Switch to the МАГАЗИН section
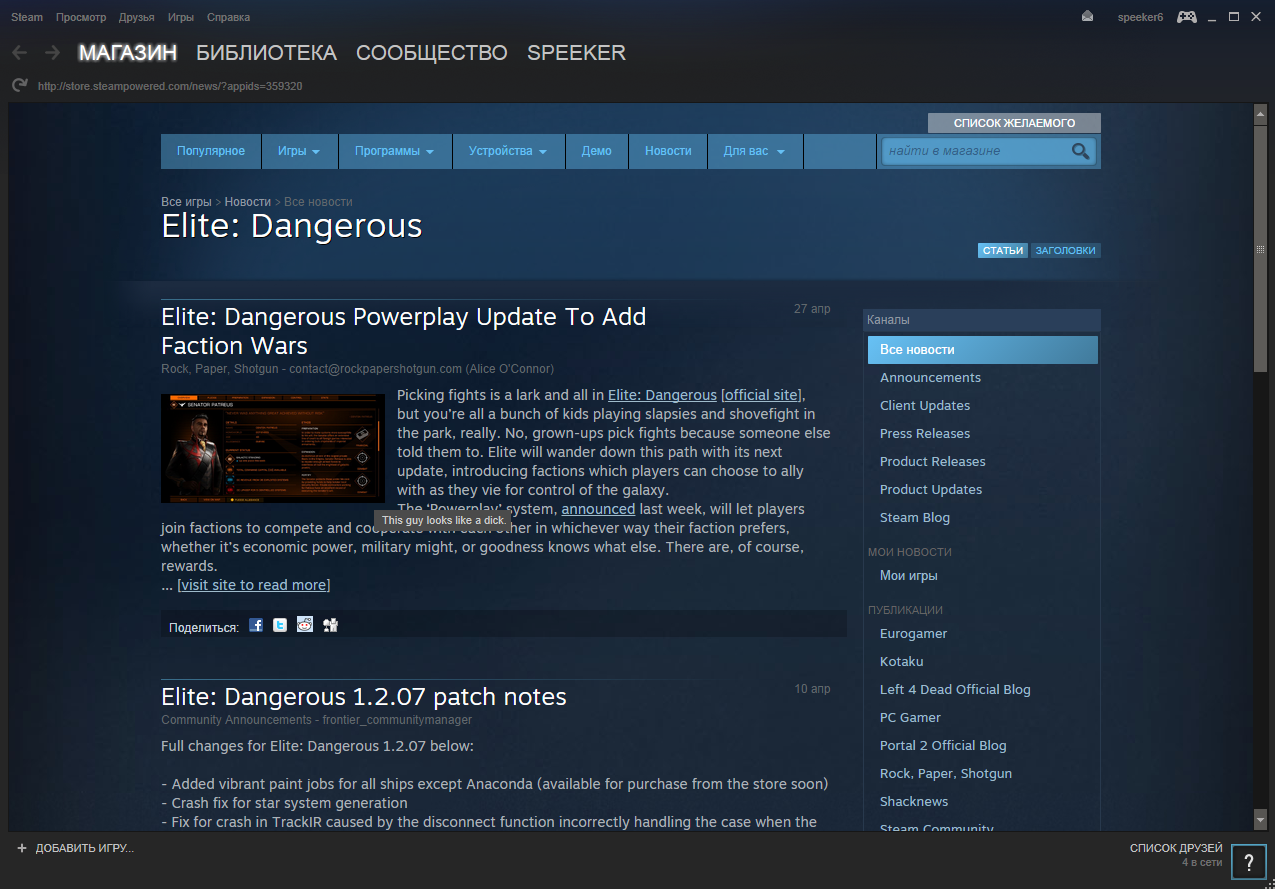This screenshot has height=889, width=1275. point(128,53)
